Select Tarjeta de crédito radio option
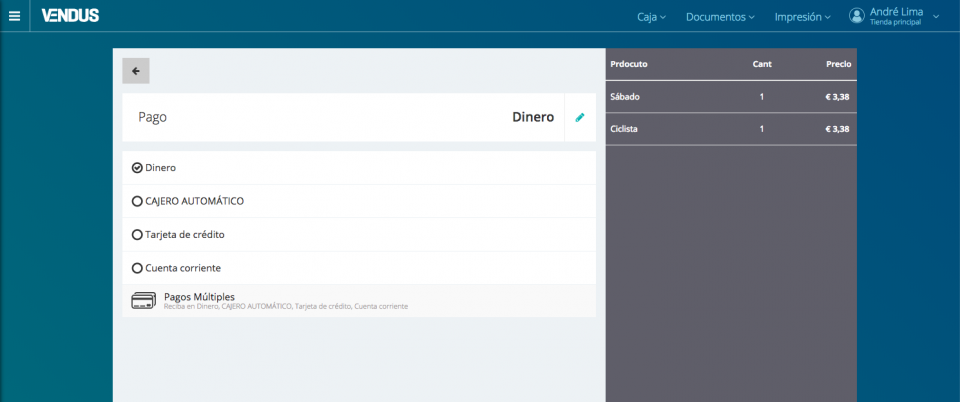 138,235
